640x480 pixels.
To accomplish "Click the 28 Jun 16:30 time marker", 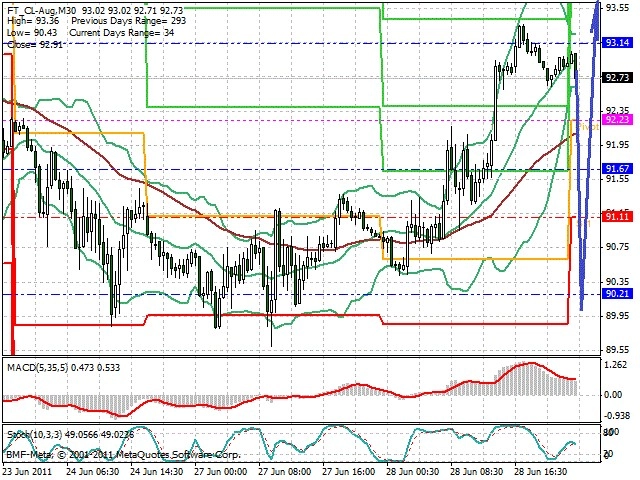I will (540, 472).
